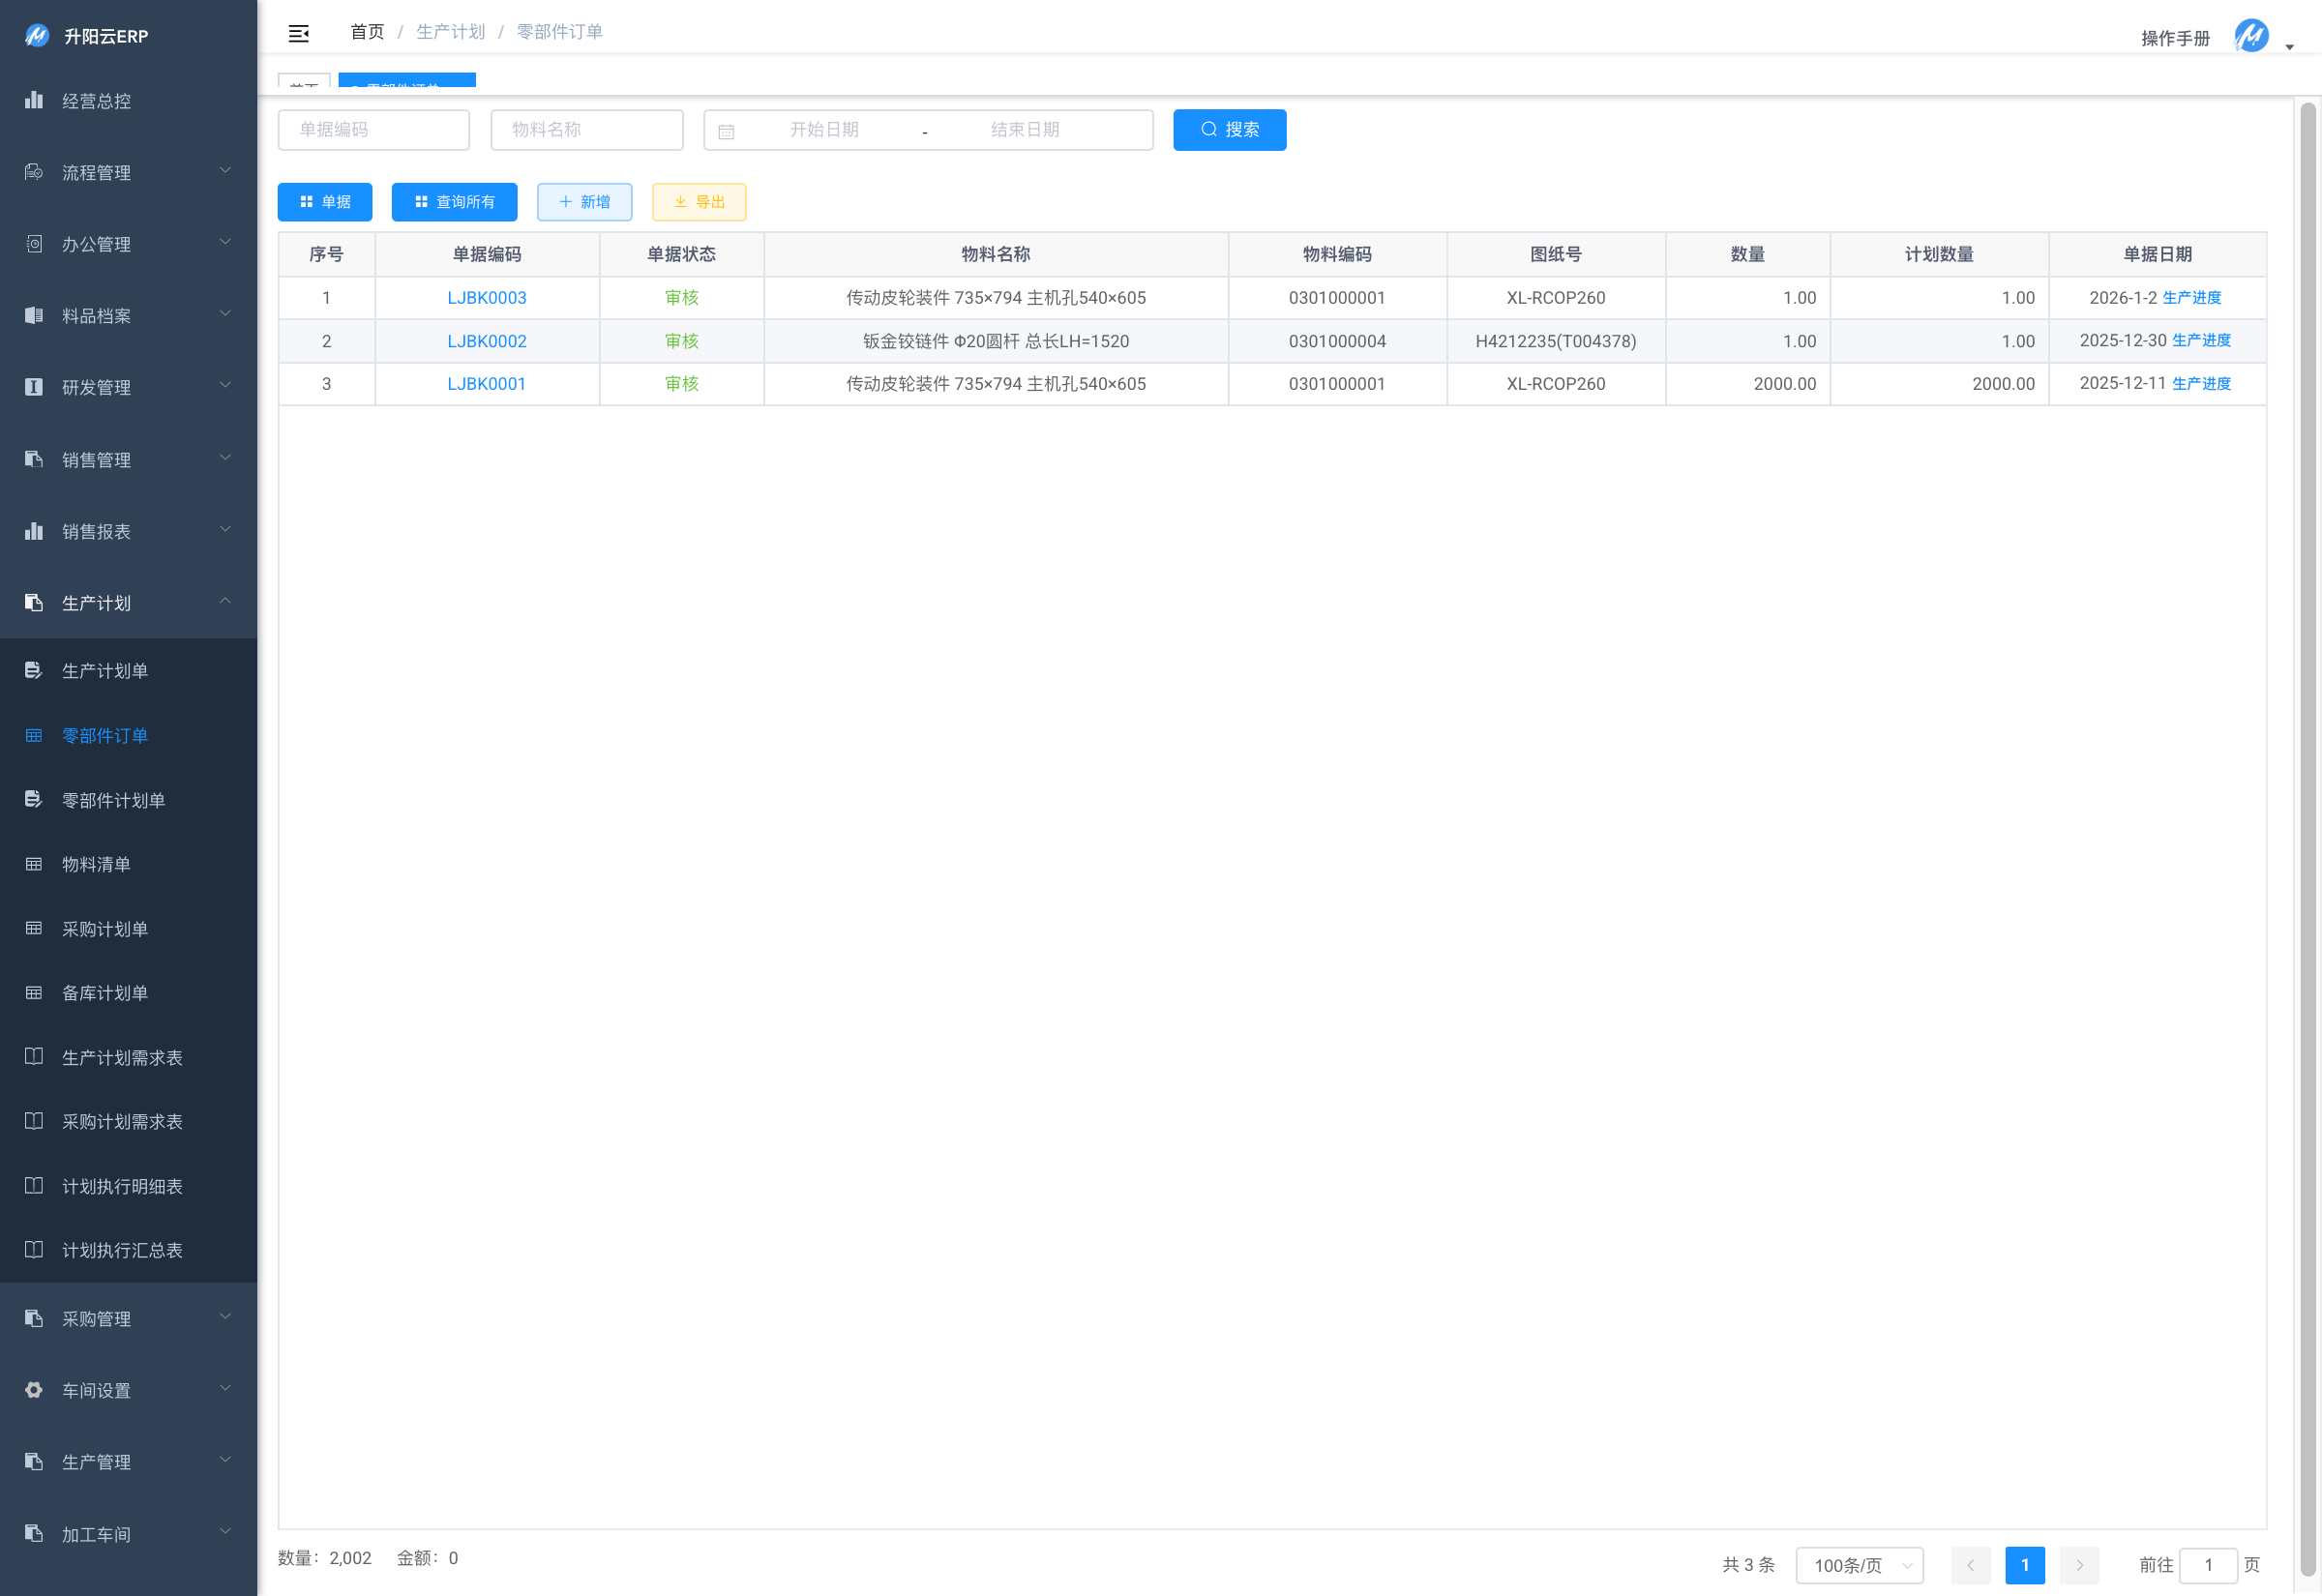The height and width of the screenshot is (1596, 2322).
Task: Click the 物料清单 table icon
Action: tap(34, 864)
